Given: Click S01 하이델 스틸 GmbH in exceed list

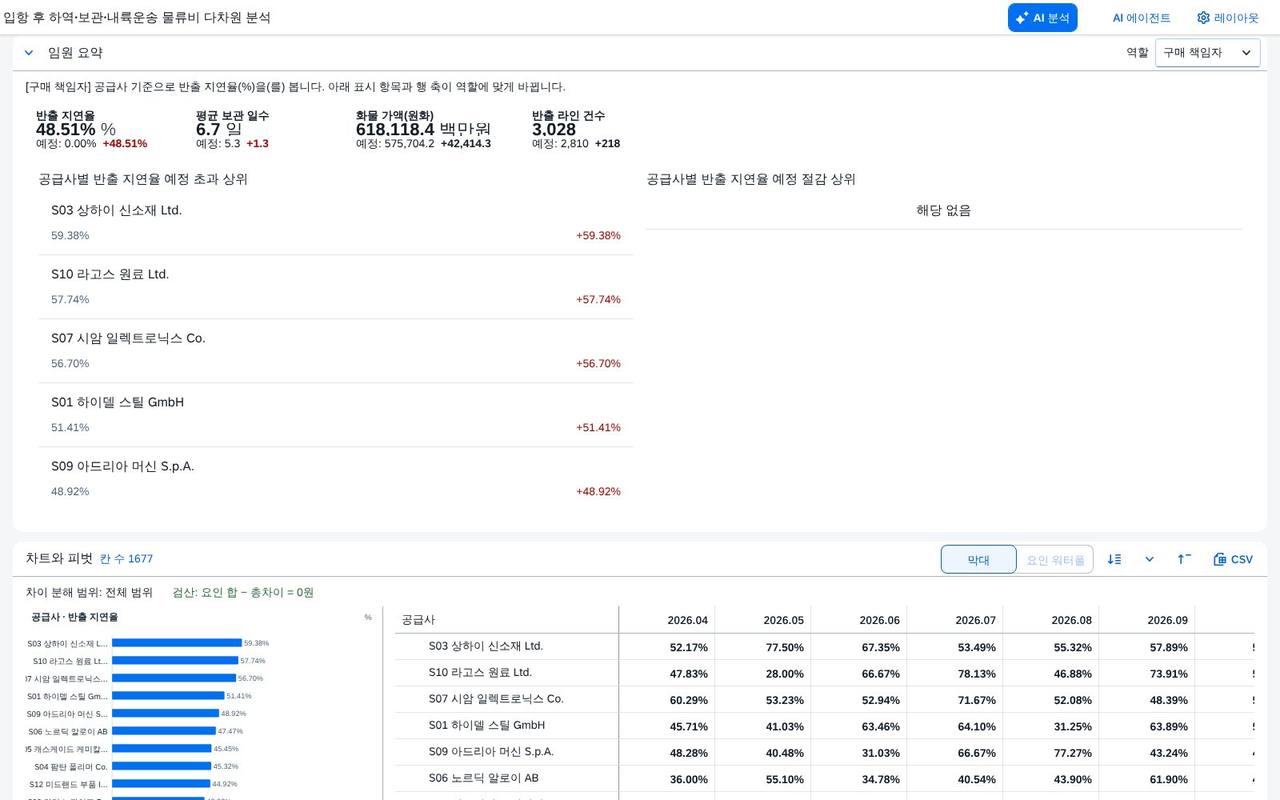Looking at the screenshot, I should tap(335, 415).
